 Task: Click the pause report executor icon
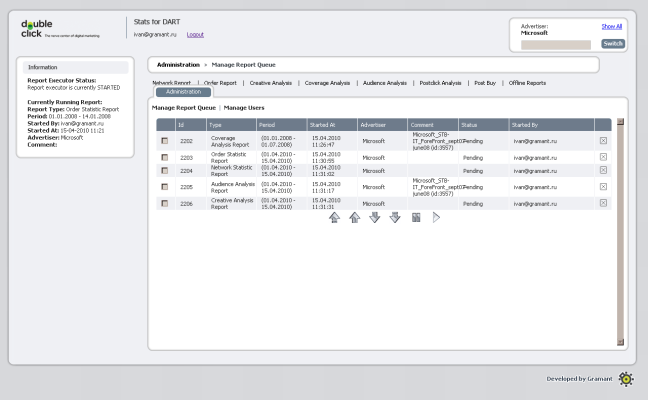click(x=416, y=217)
